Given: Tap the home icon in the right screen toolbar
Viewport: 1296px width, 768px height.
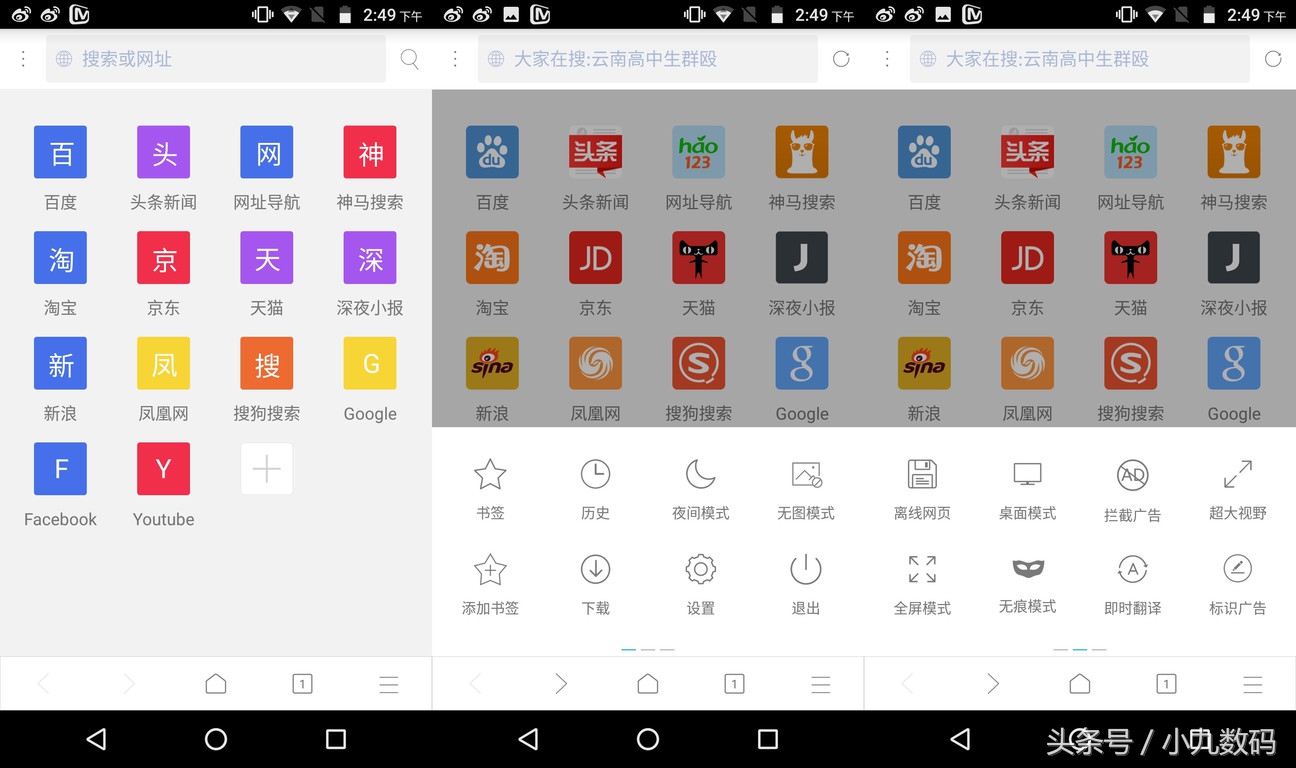Looking at the screenshot, I should click(1080, 683).
